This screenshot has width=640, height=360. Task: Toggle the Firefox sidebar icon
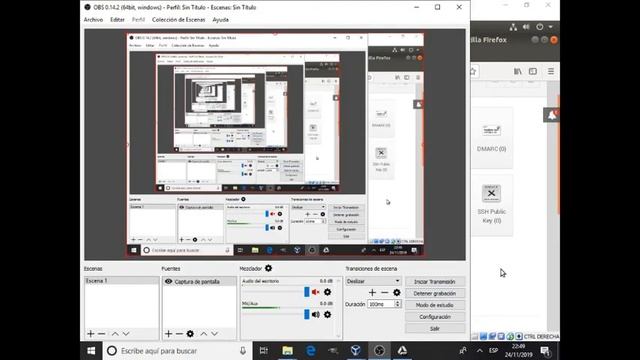533,71
